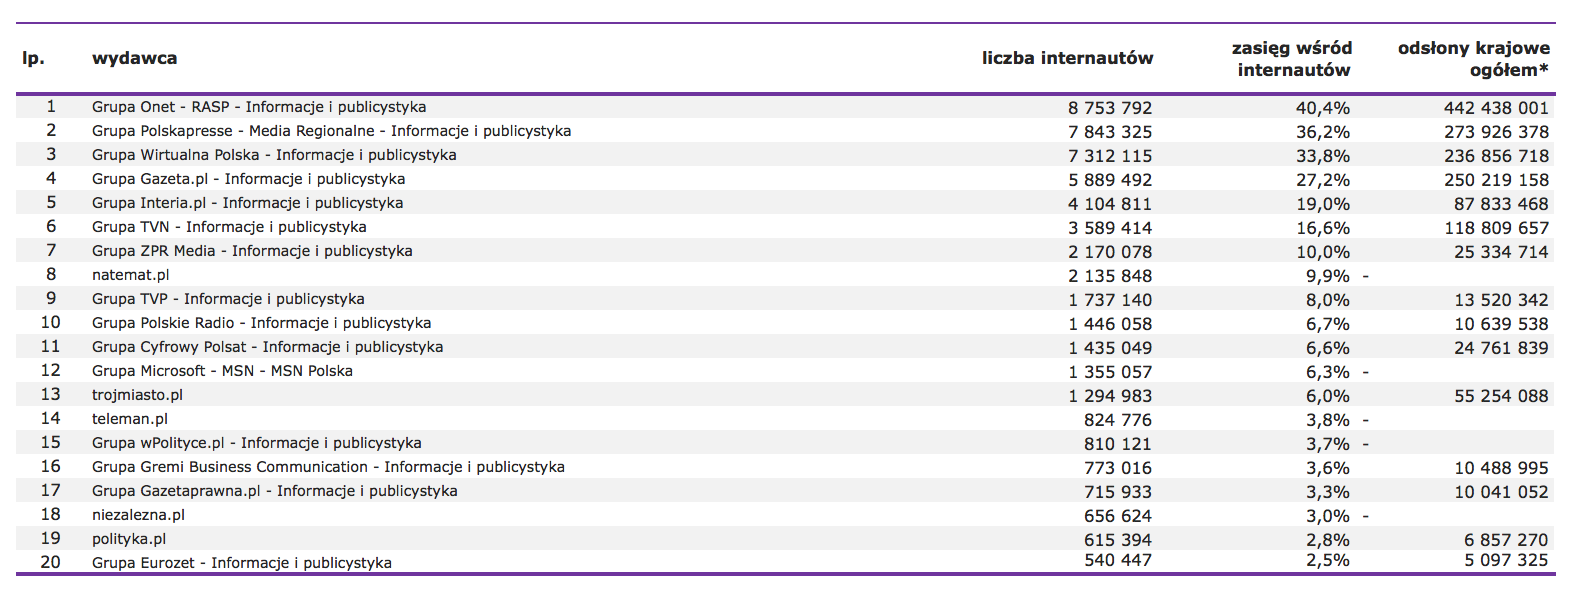Image resolution: width=1570 pixels, height=596 pixels.
Task: Click the 'lp.' column header
Action: (x=34, y=59)
